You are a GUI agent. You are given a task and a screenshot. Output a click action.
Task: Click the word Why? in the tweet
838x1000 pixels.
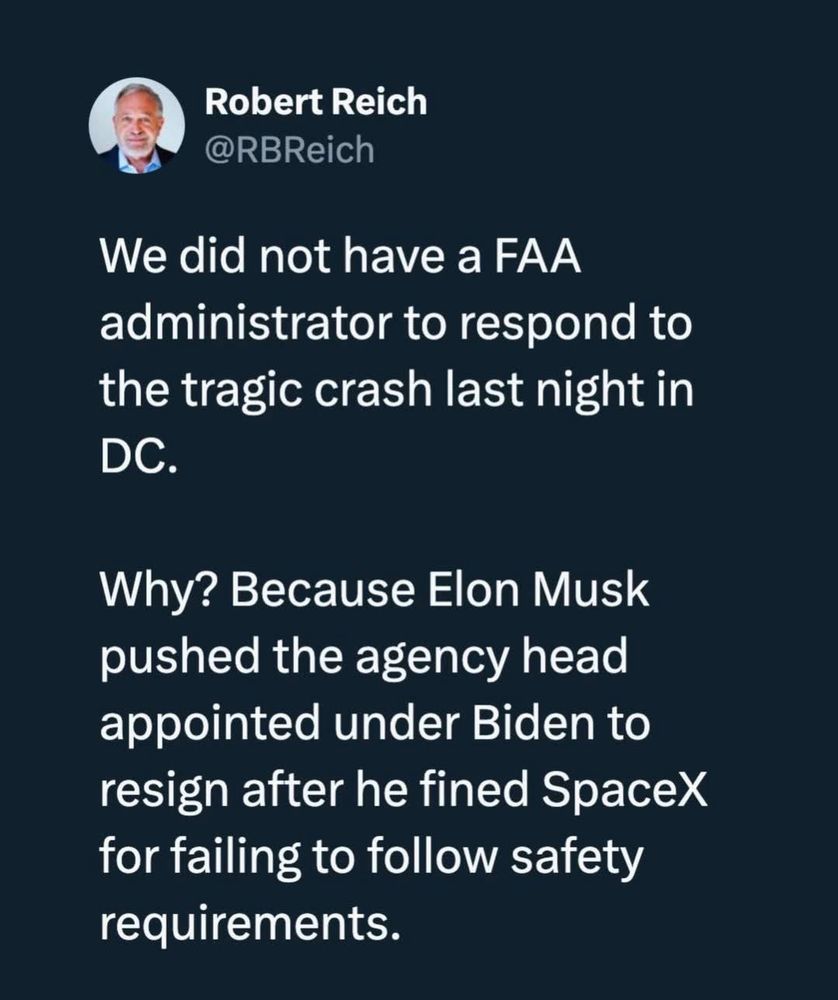[159, 593]
